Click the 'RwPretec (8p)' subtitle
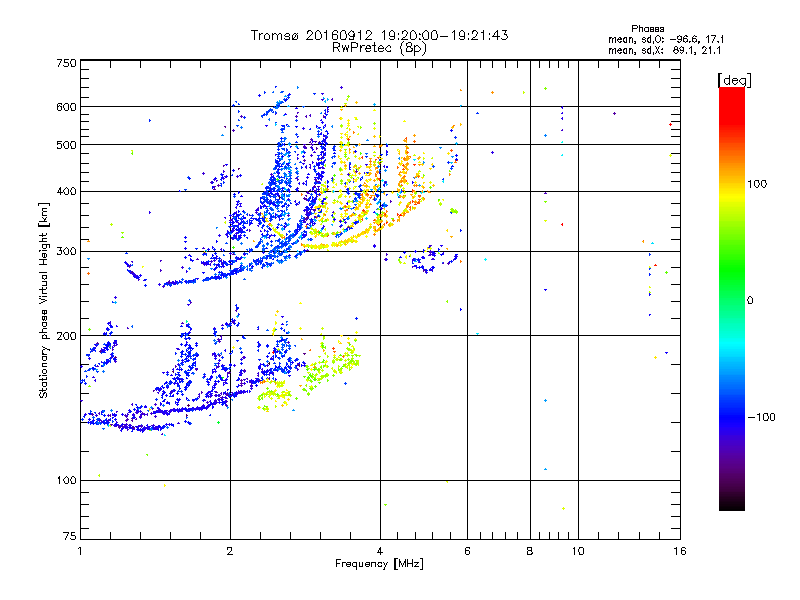 click(379, 48)
